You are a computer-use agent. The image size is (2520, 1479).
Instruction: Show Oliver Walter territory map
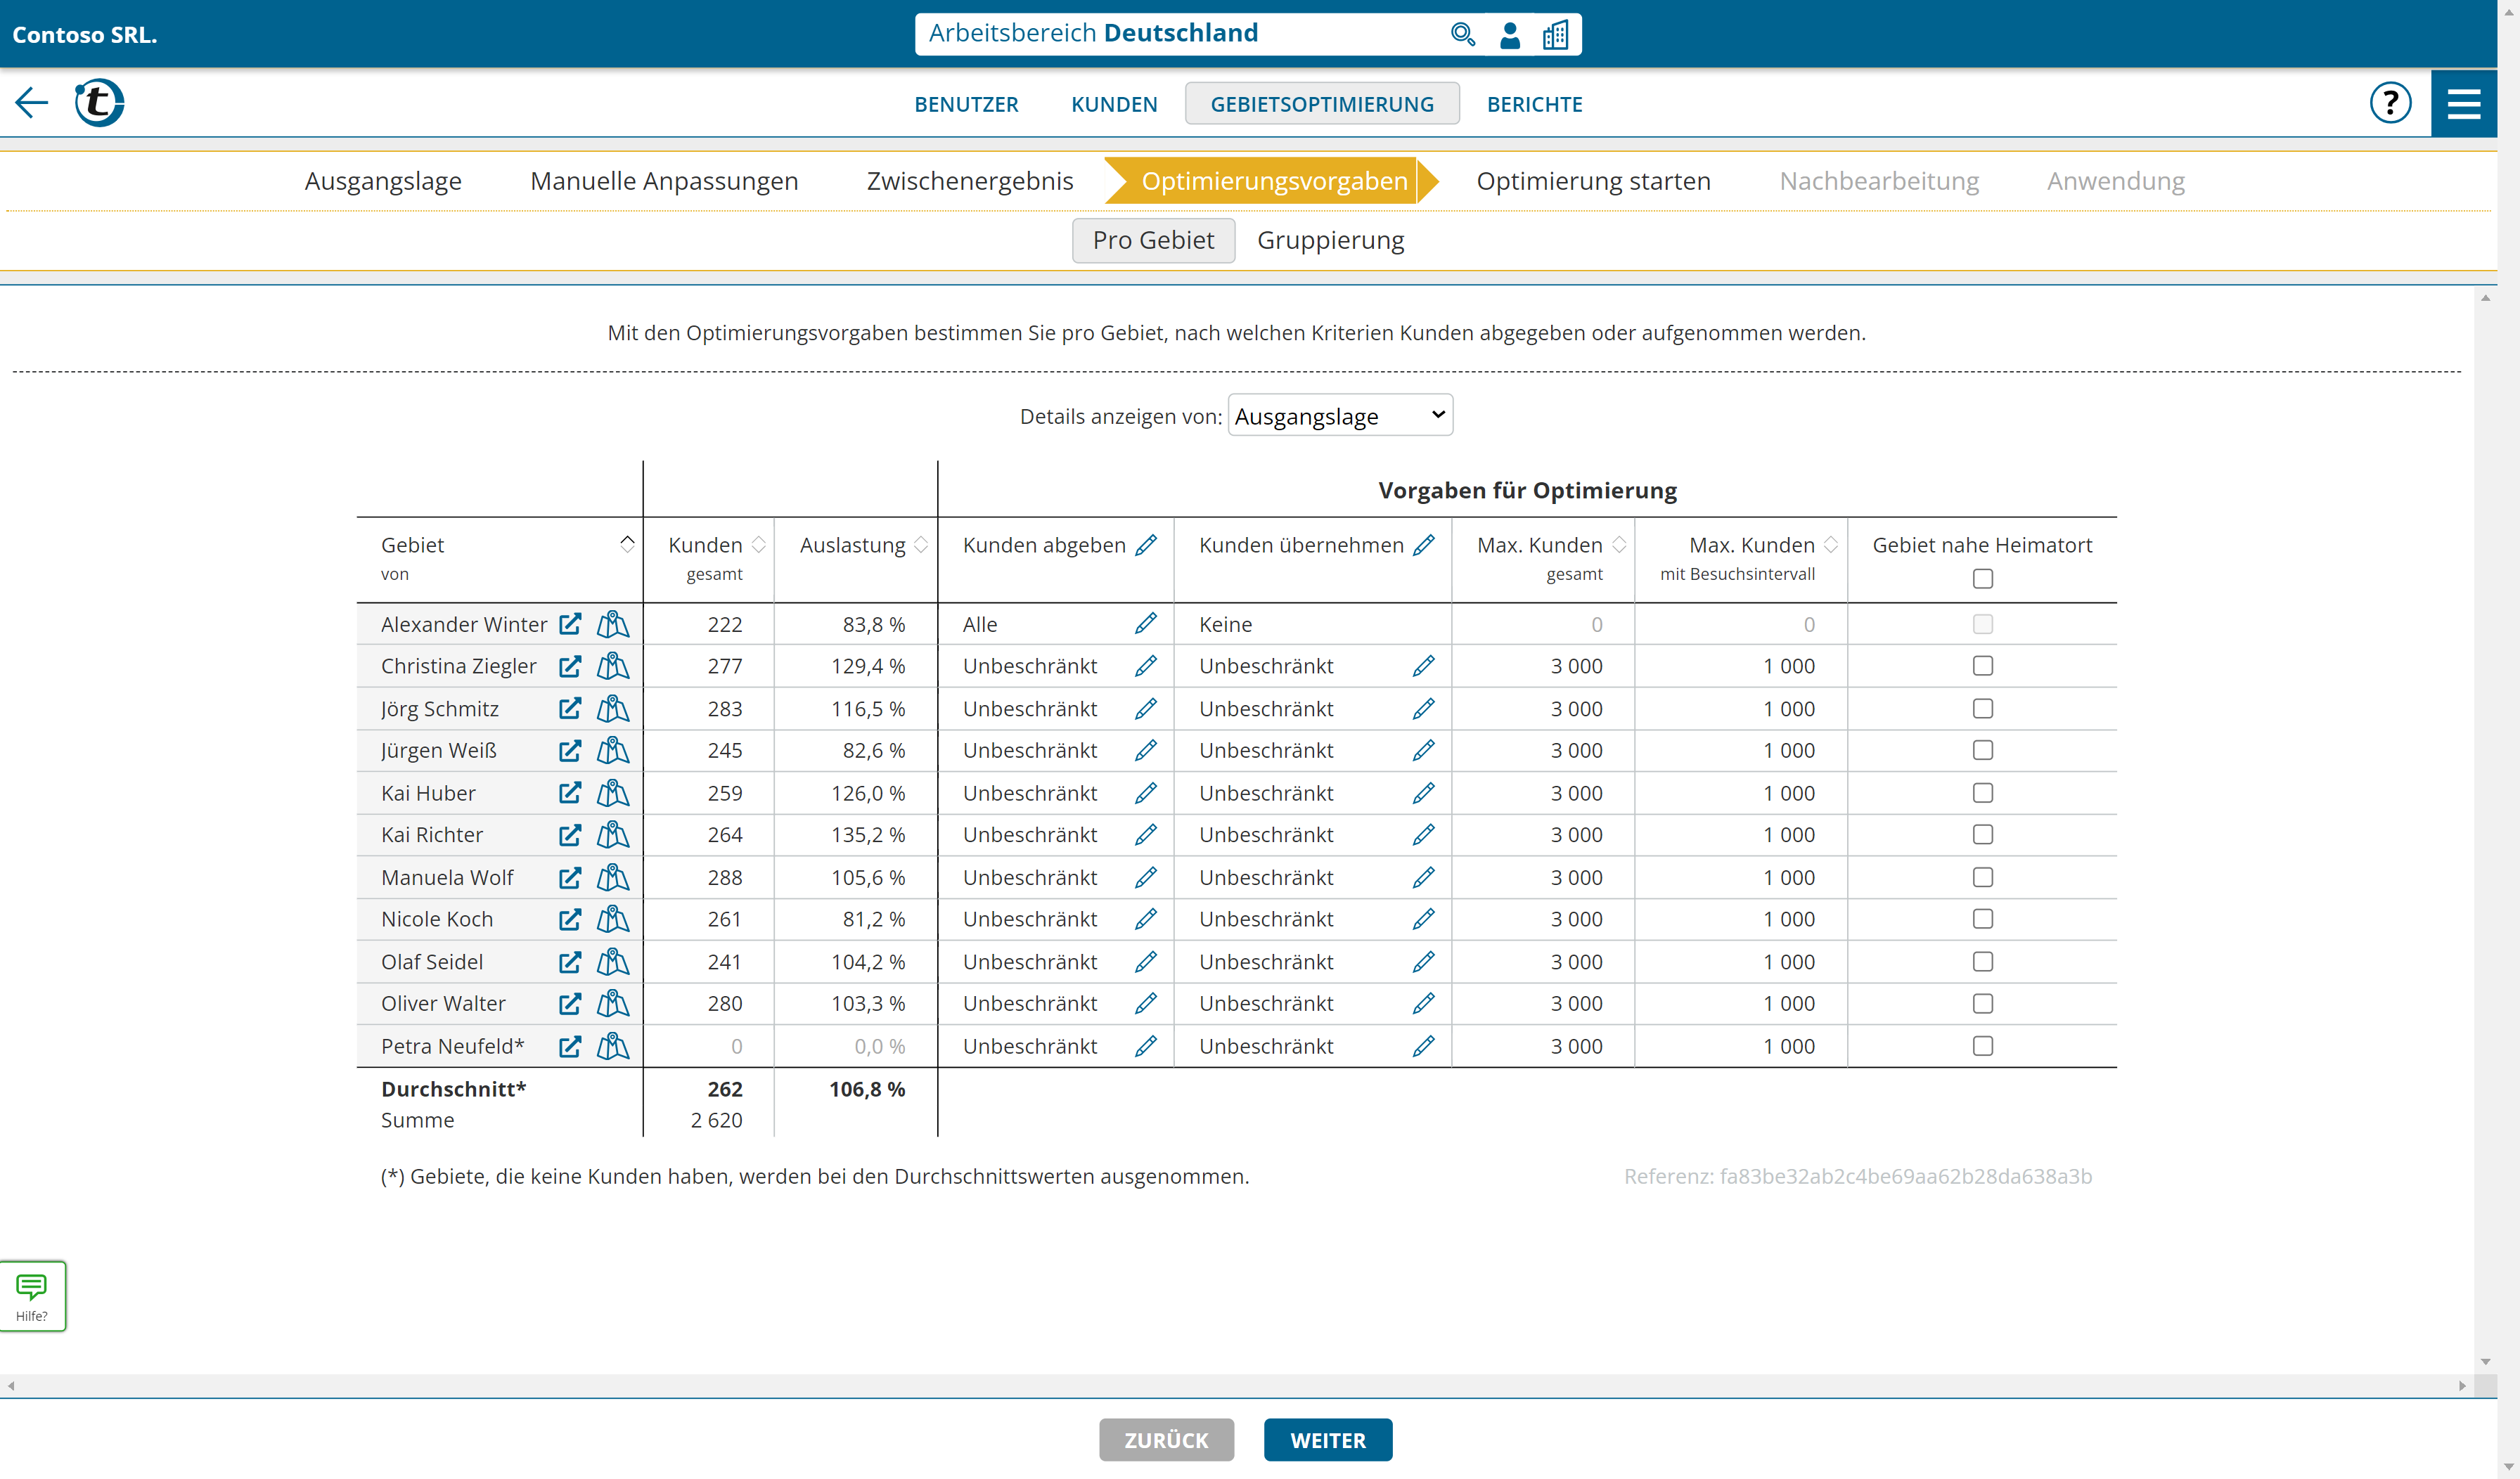coord(613,1003)
